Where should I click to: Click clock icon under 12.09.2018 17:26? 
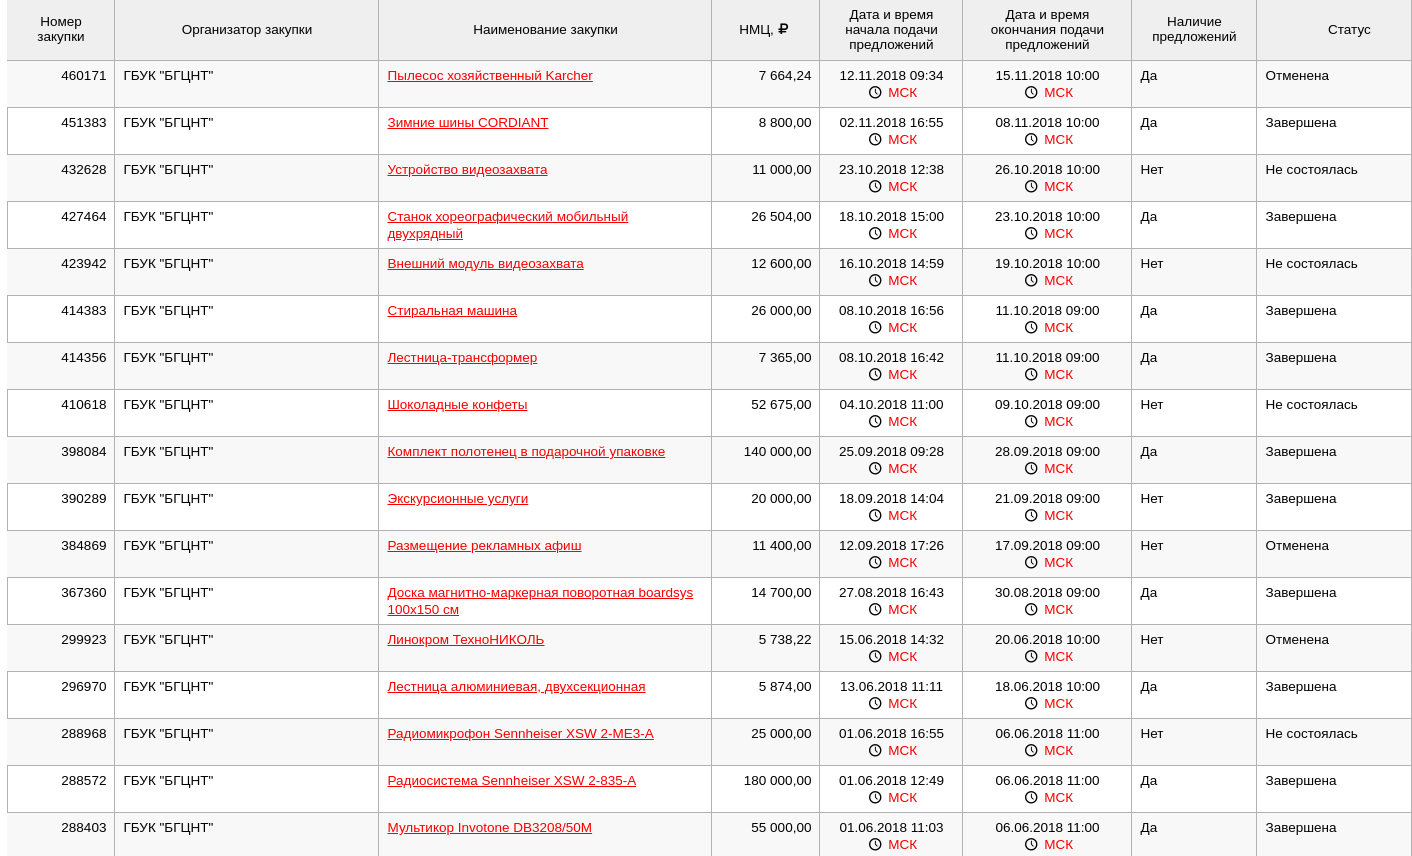coord(875,562)
